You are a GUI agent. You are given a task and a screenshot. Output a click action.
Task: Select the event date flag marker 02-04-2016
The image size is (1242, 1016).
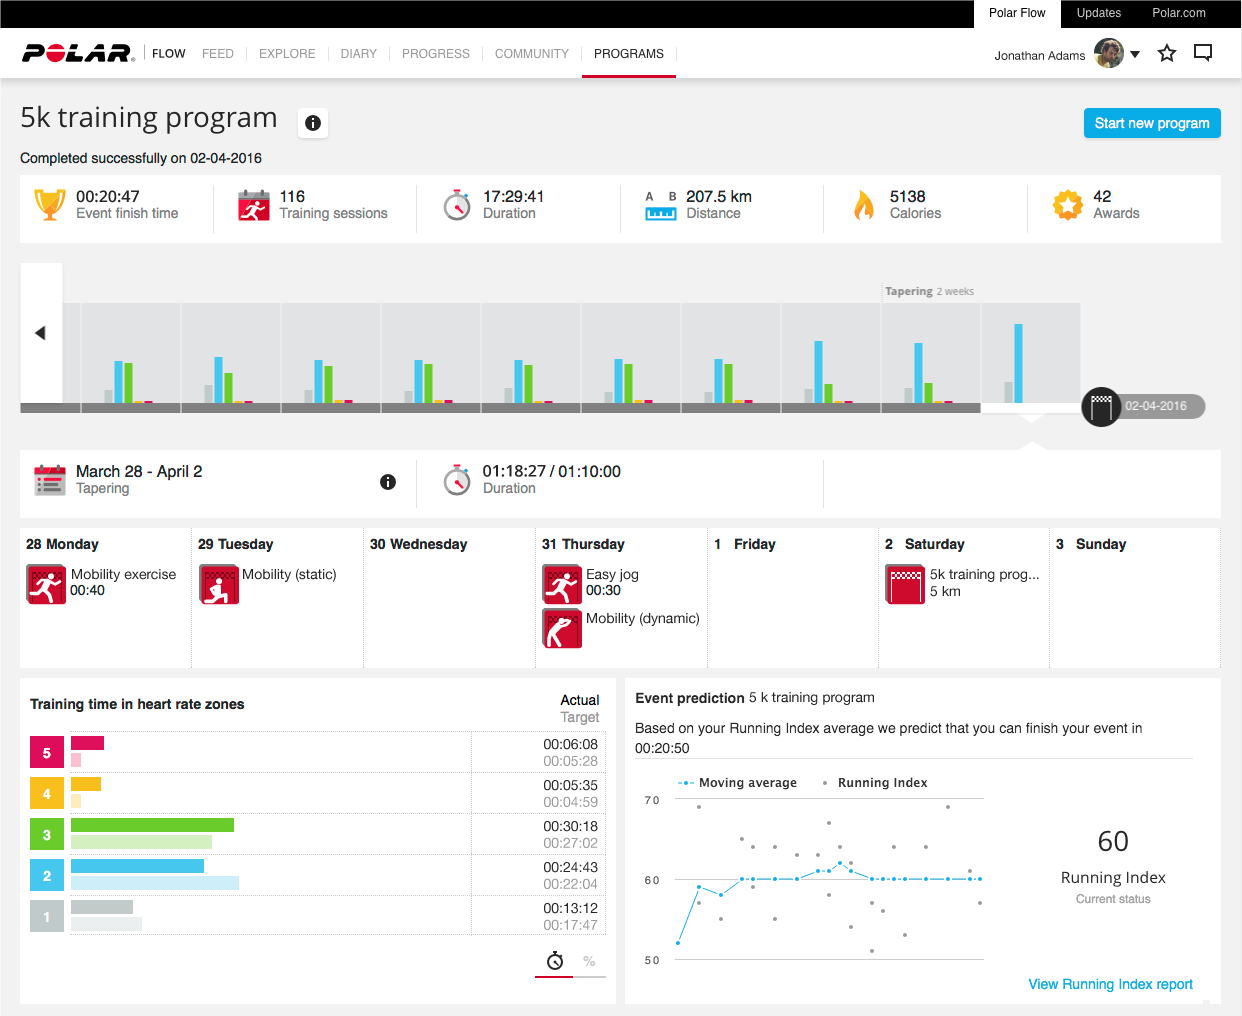pyautogui.click(x=1101, y=407)
